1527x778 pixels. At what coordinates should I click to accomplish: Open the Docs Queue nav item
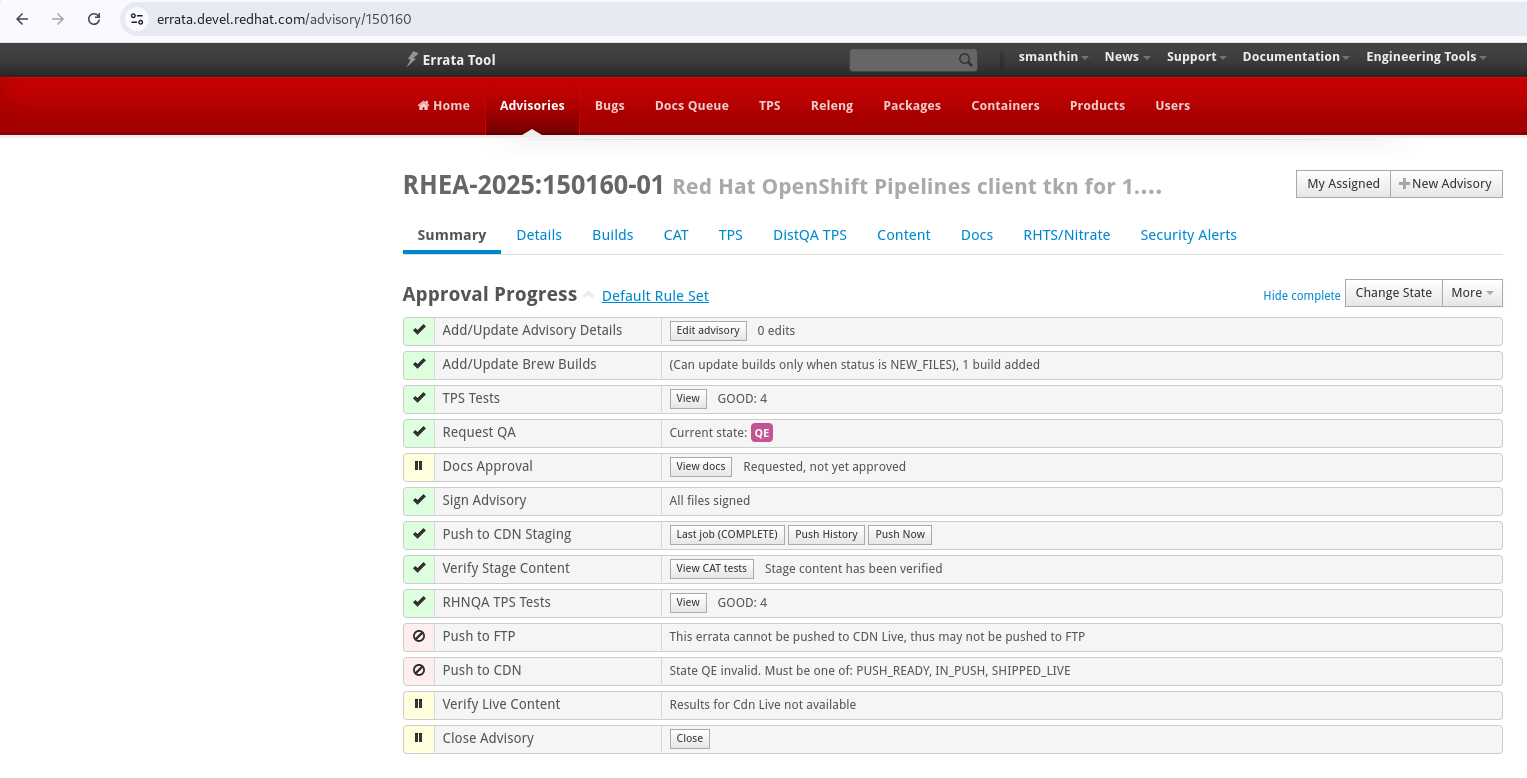[692, 105]
